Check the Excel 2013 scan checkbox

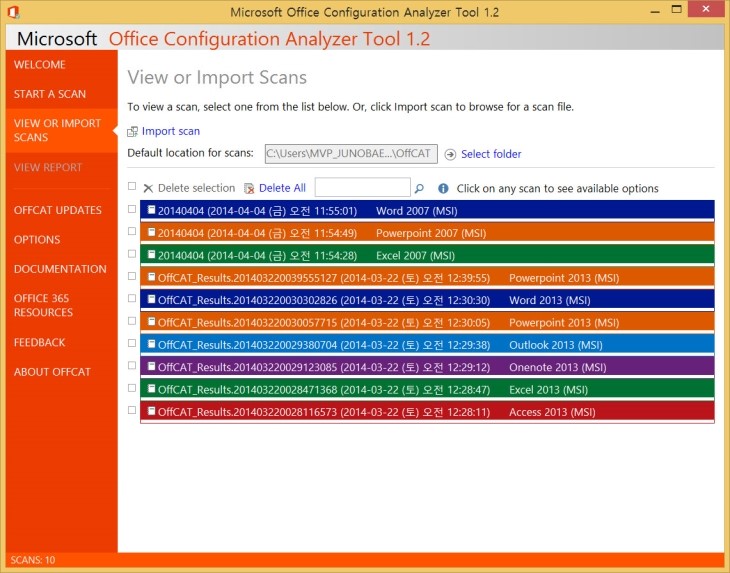(x=132, y=388)
